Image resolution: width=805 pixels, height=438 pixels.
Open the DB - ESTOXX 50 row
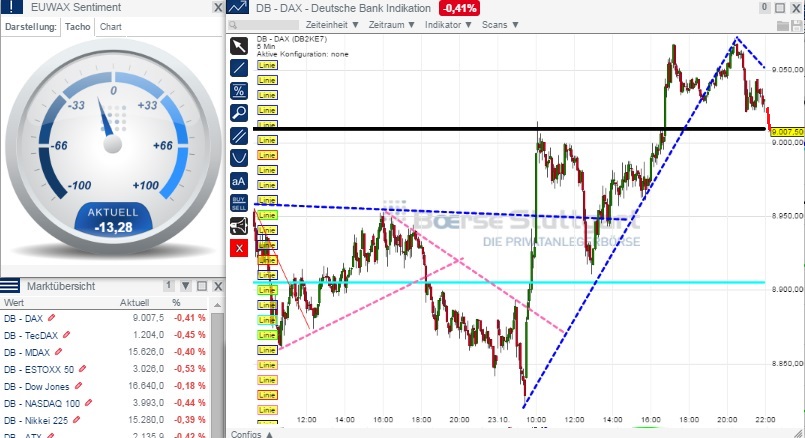105,369
